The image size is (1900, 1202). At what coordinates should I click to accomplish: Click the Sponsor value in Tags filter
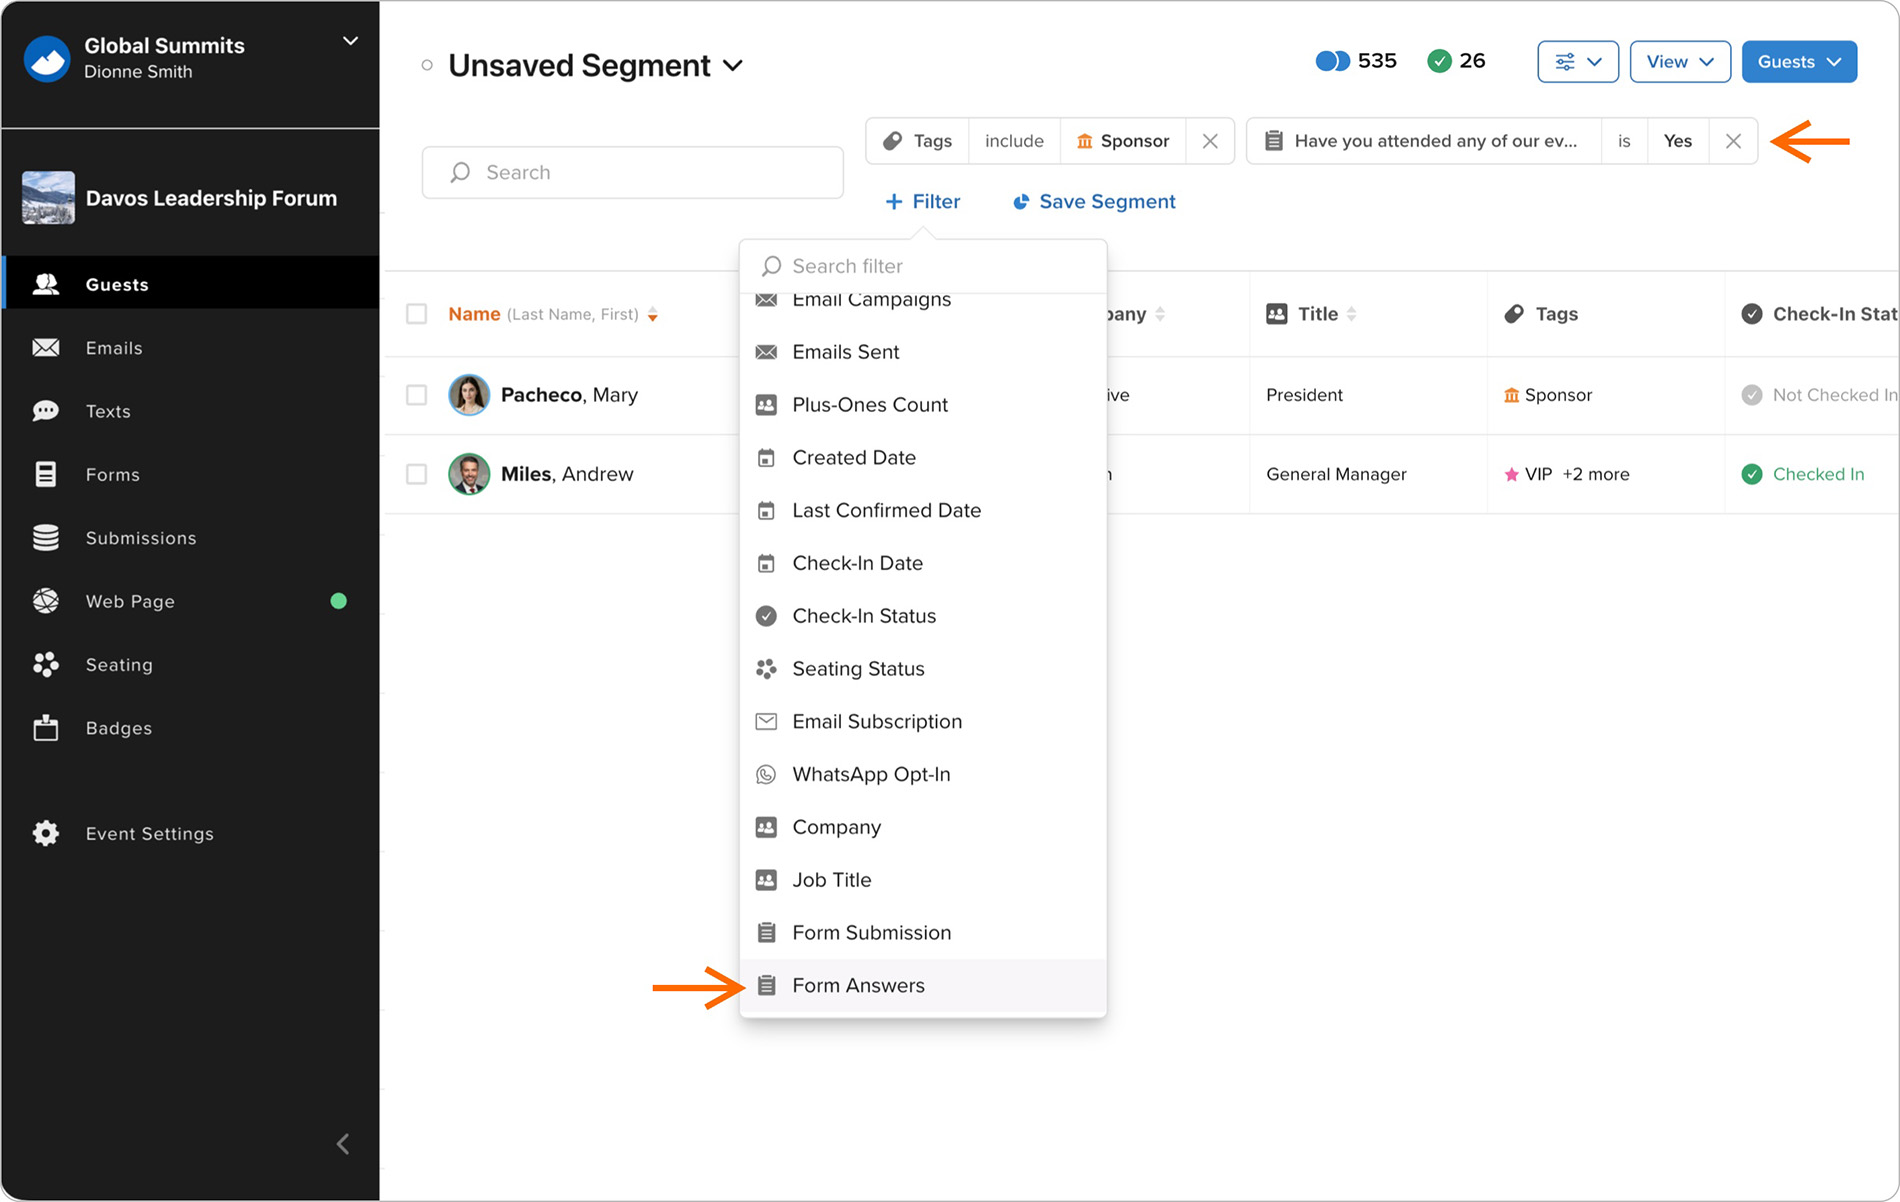pyautogui.click(x=1123, y=141)
